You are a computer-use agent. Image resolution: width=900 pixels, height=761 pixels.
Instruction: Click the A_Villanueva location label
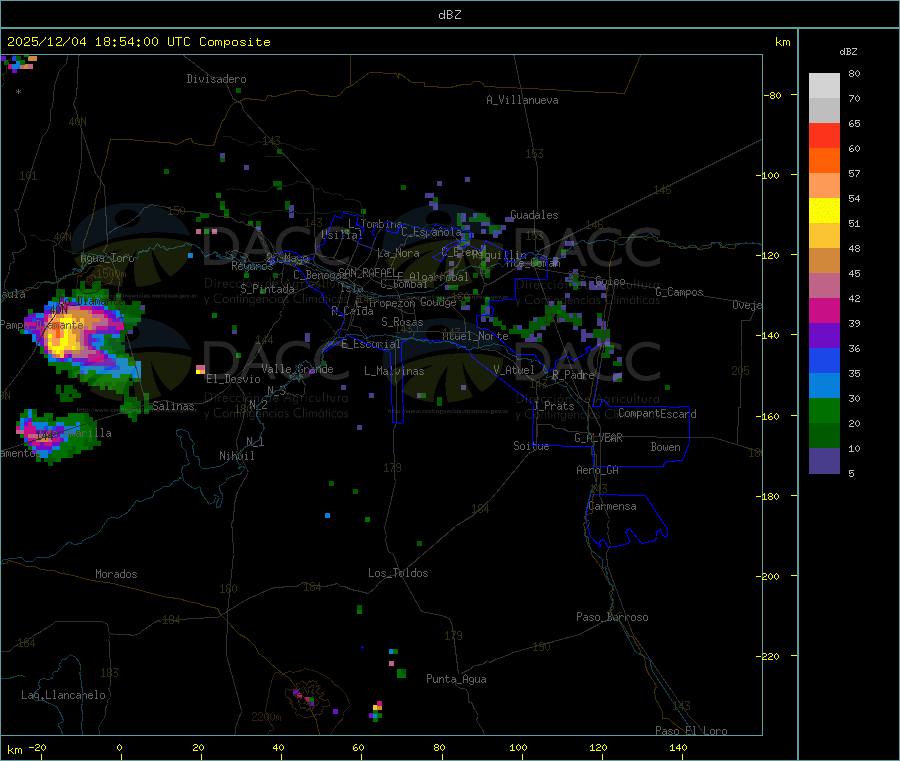(522, 100)
